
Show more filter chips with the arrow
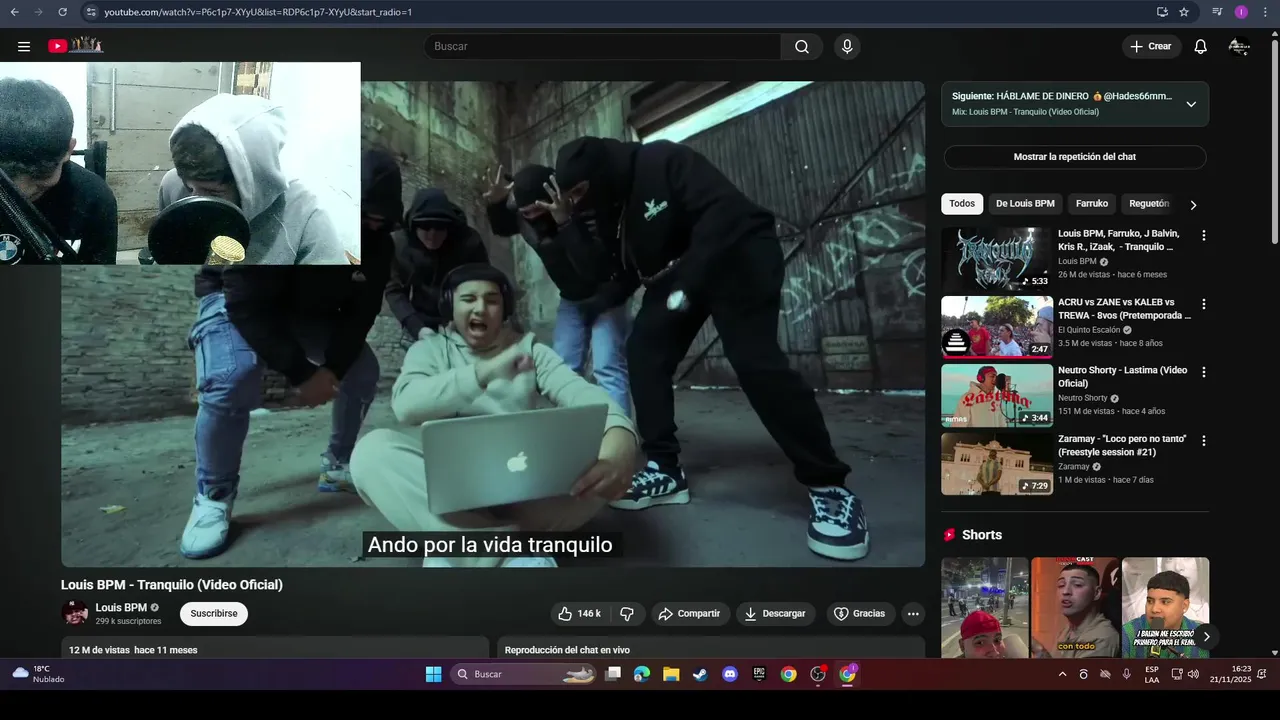(1193, 204)
